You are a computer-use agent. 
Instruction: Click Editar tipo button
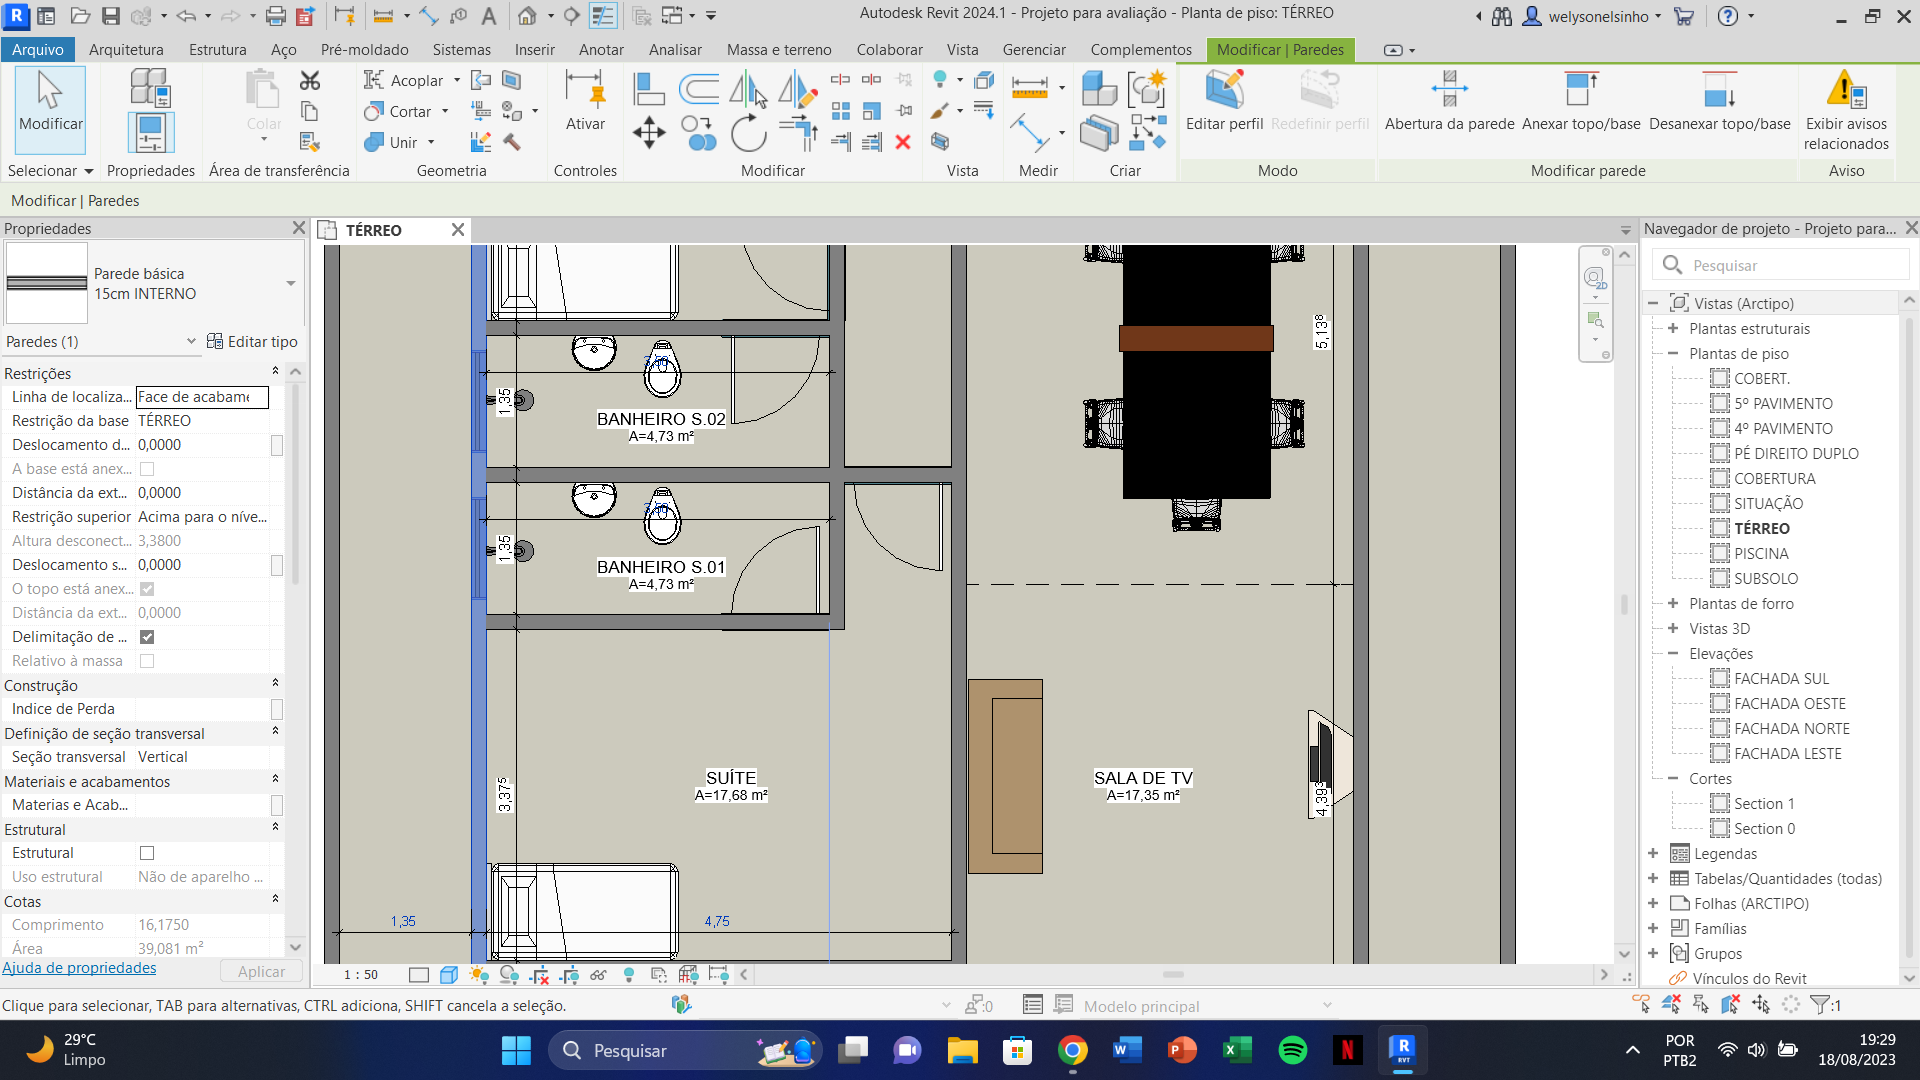pyautogui.click(x=252, y=342)
